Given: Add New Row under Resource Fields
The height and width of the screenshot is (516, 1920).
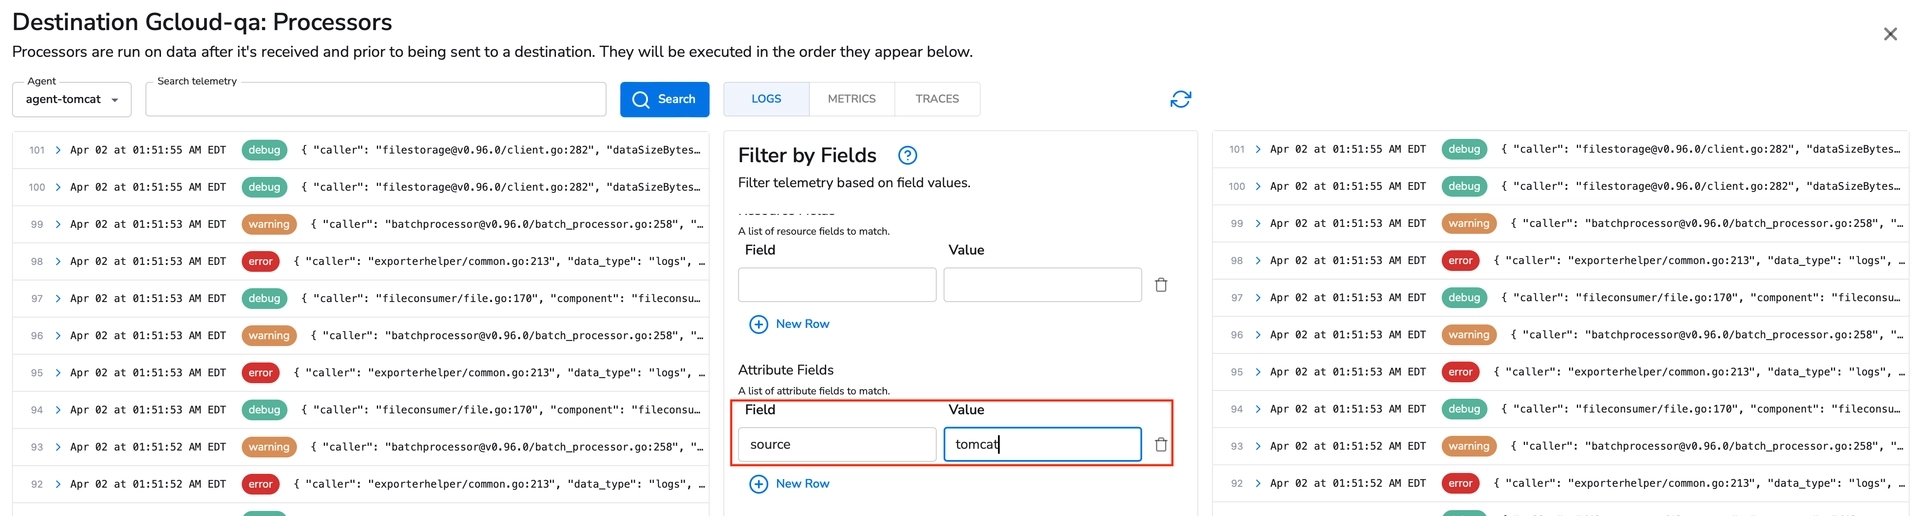Looking at the screenshot, I should 790,324.
